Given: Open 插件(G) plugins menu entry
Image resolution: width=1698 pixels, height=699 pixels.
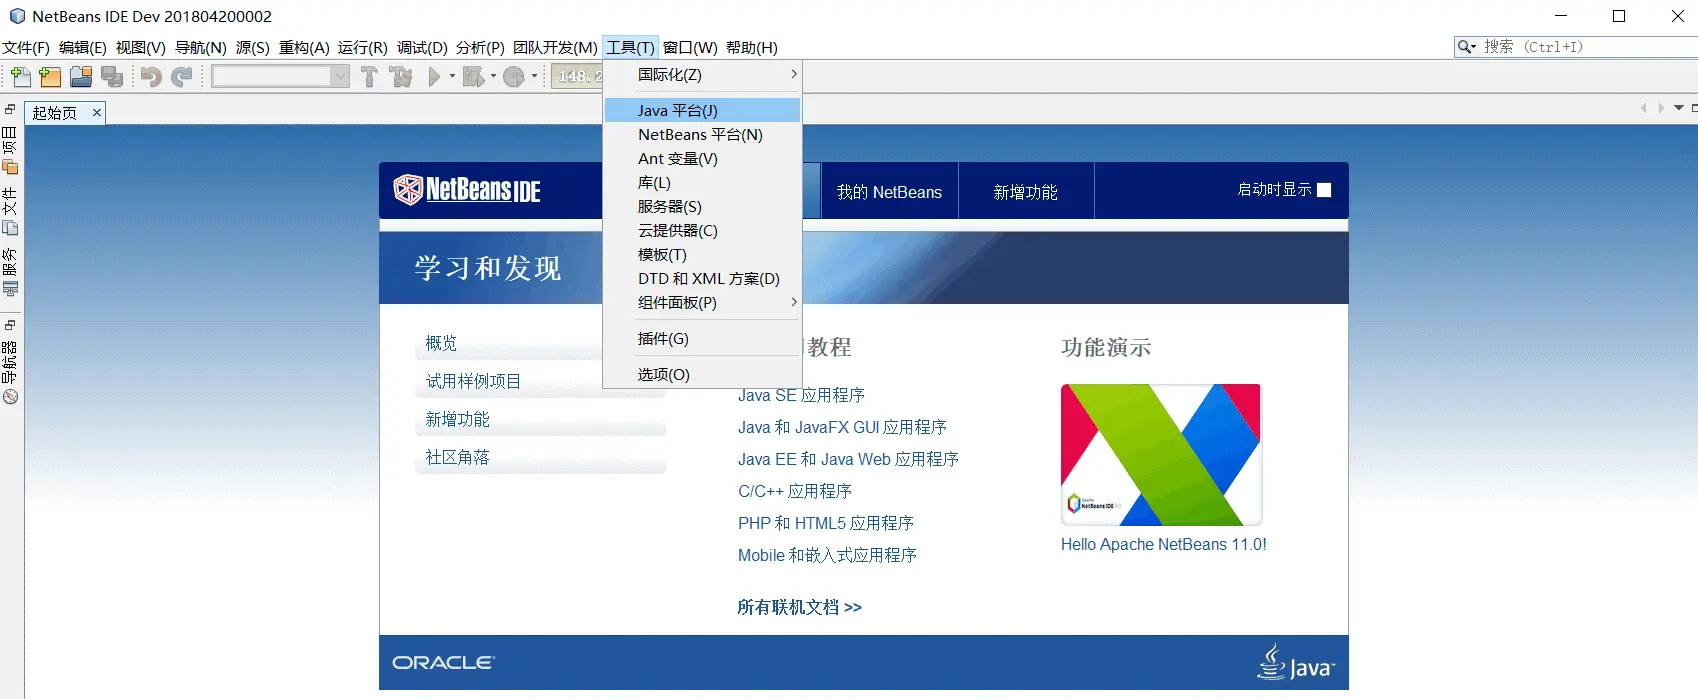Looking at the screenshot, I should click(x=702, y=339).
